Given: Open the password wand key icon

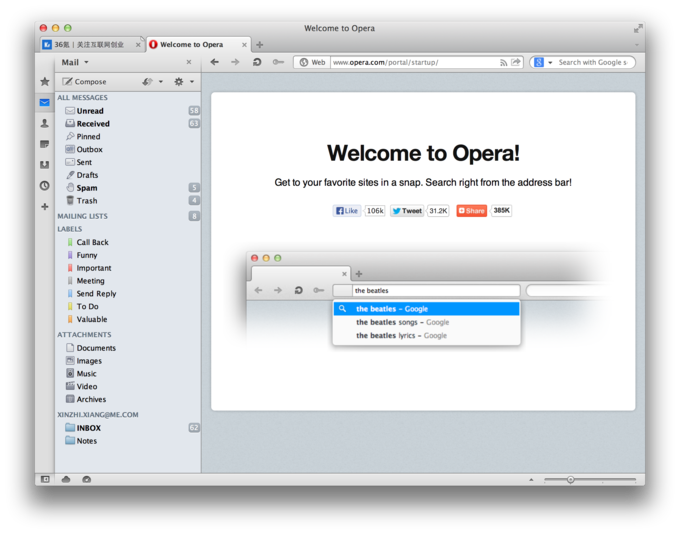Looking at the screenshot, I should point(278,62).
